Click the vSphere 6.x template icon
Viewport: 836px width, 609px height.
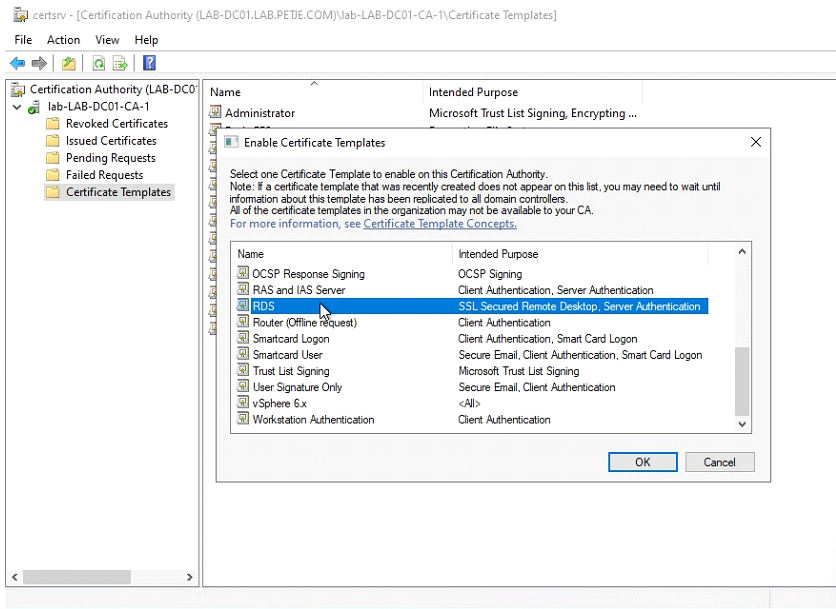243,403
